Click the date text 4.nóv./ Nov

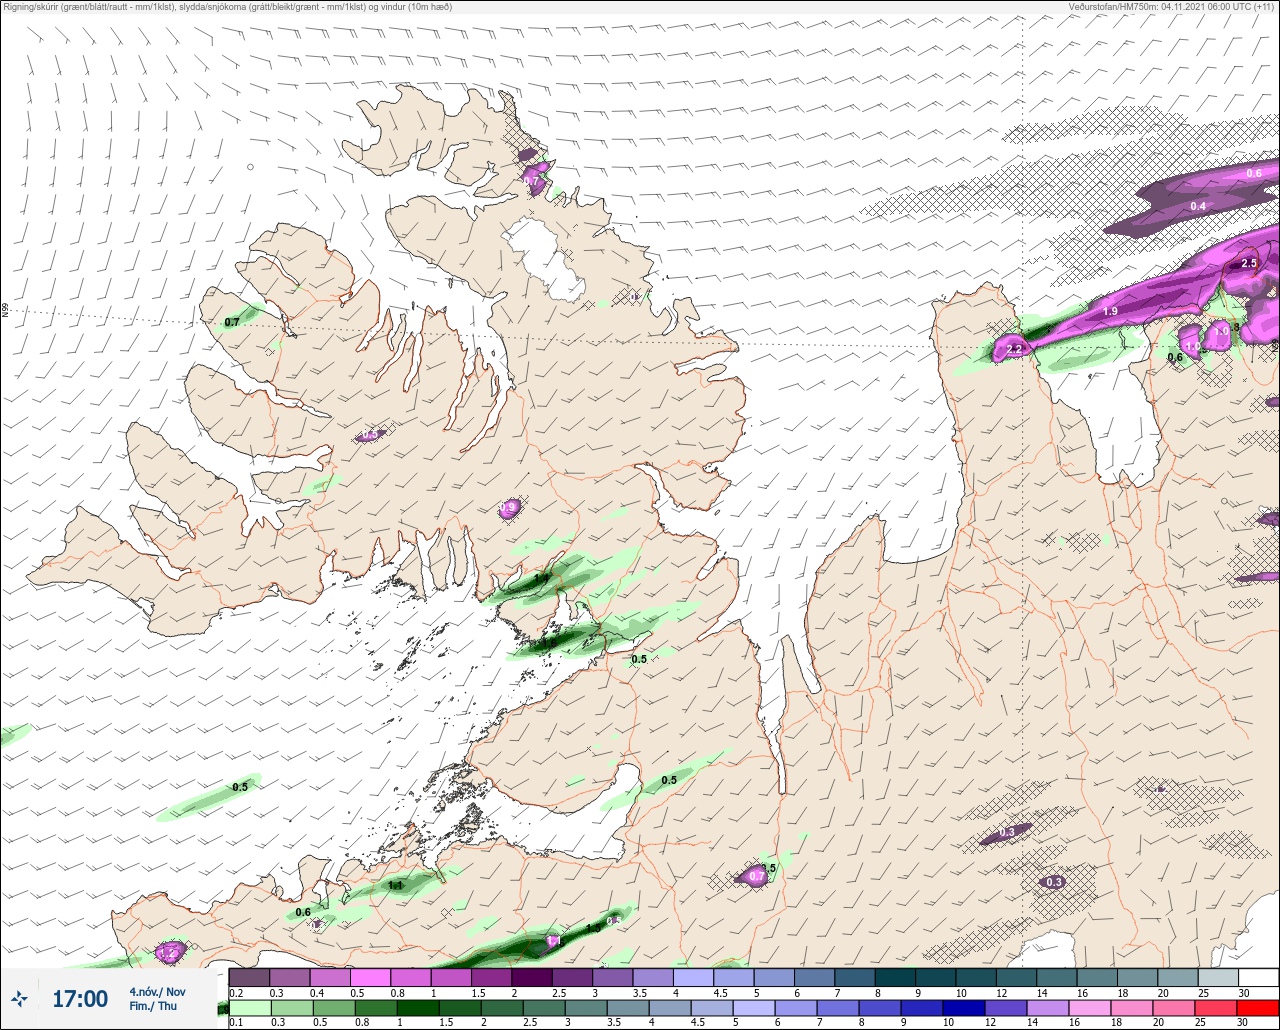pos(157,991)
